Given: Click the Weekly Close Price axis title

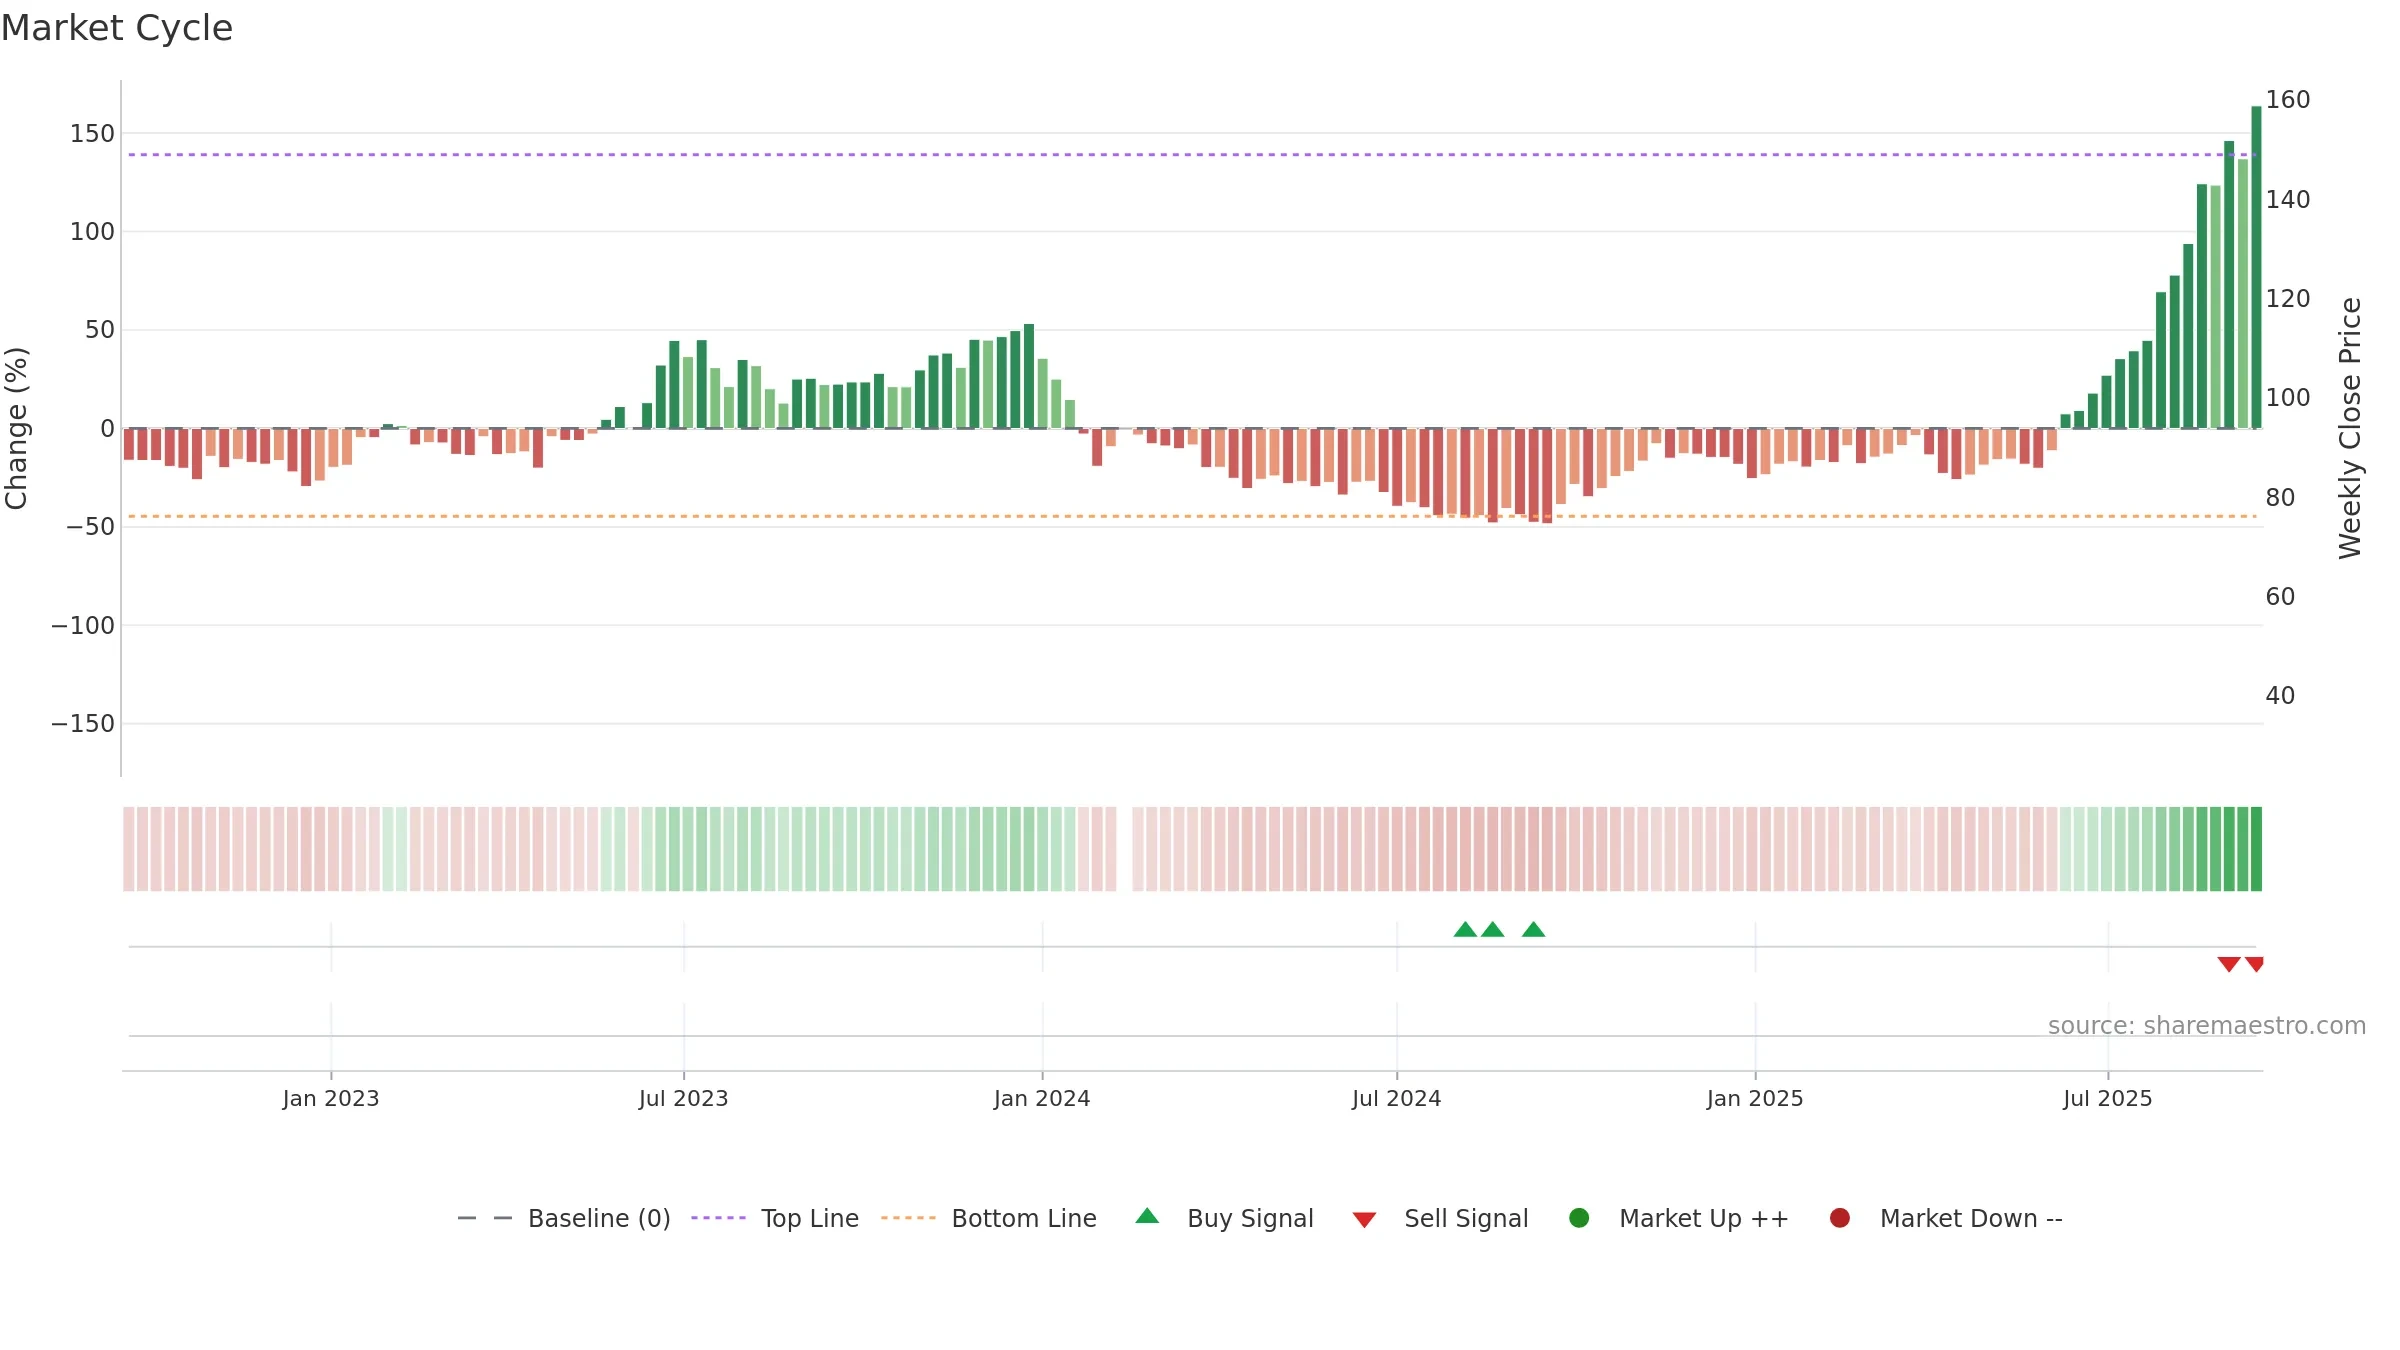Looking at the screenshot, I should (x=2350, y=428).
